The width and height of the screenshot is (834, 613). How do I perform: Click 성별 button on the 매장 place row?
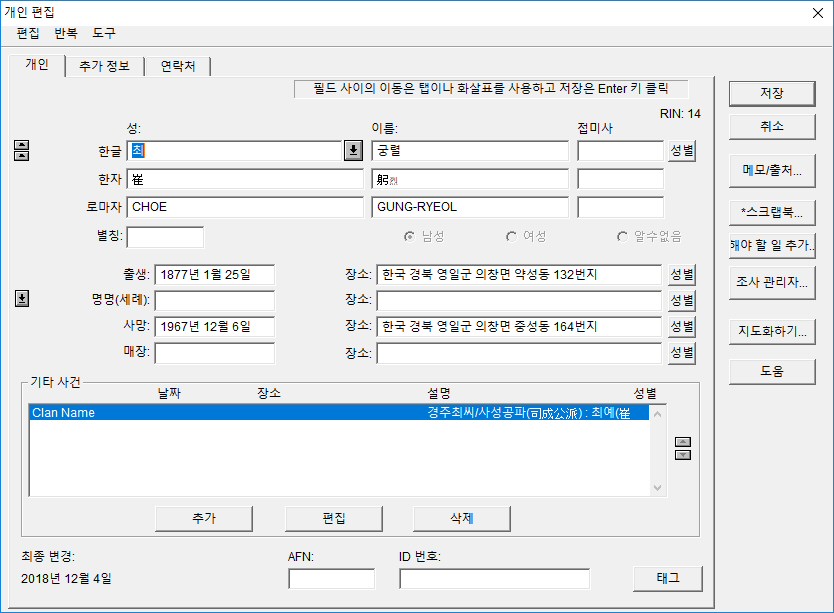tap(682, 353)
